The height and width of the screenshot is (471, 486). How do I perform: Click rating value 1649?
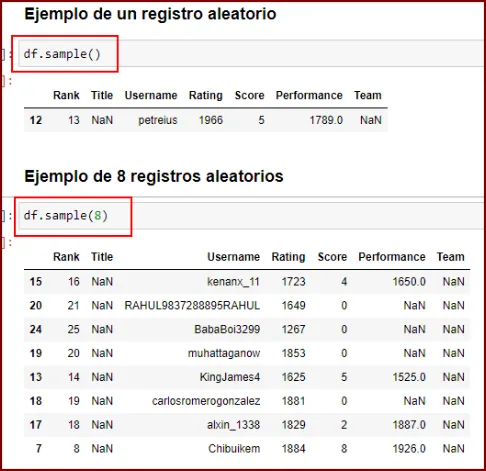293,306
